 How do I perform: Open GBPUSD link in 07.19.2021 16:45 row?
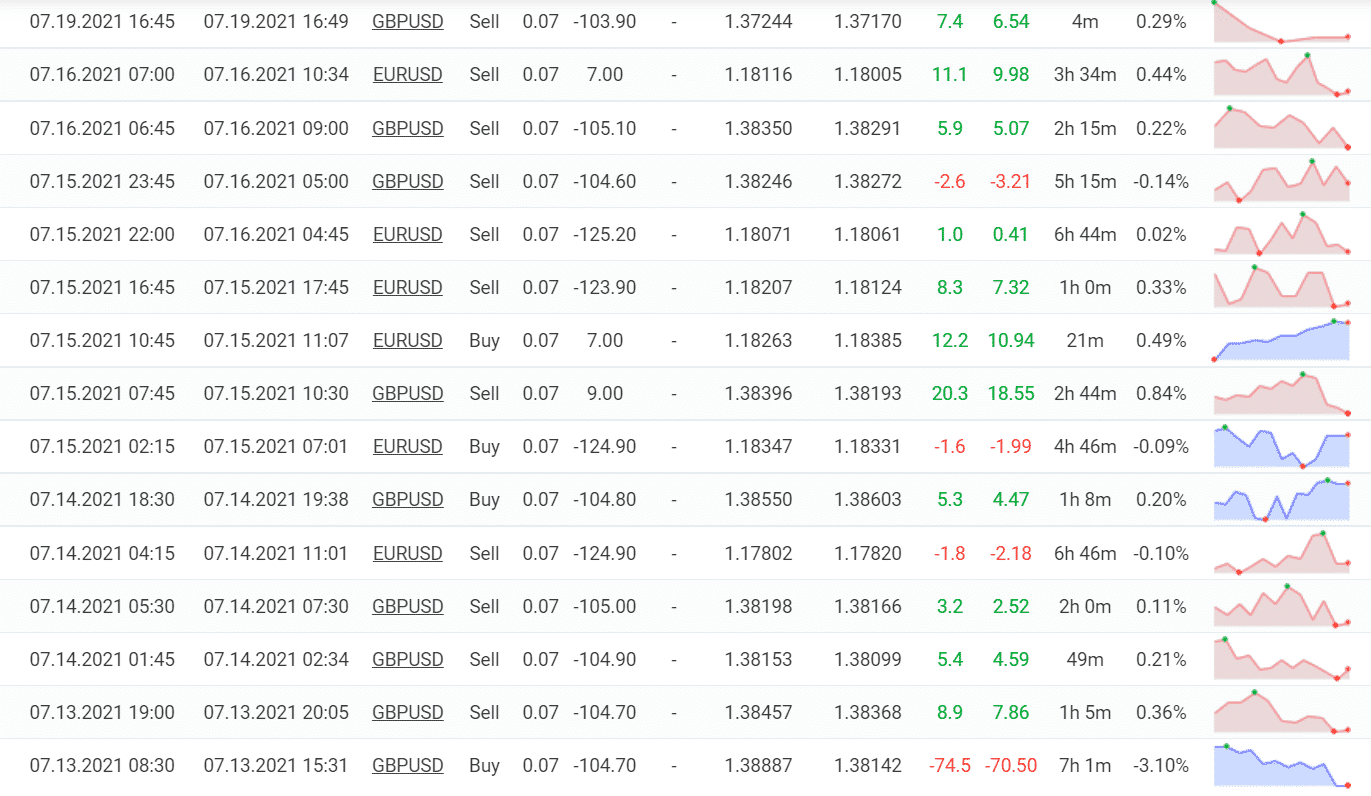(408, 21)
